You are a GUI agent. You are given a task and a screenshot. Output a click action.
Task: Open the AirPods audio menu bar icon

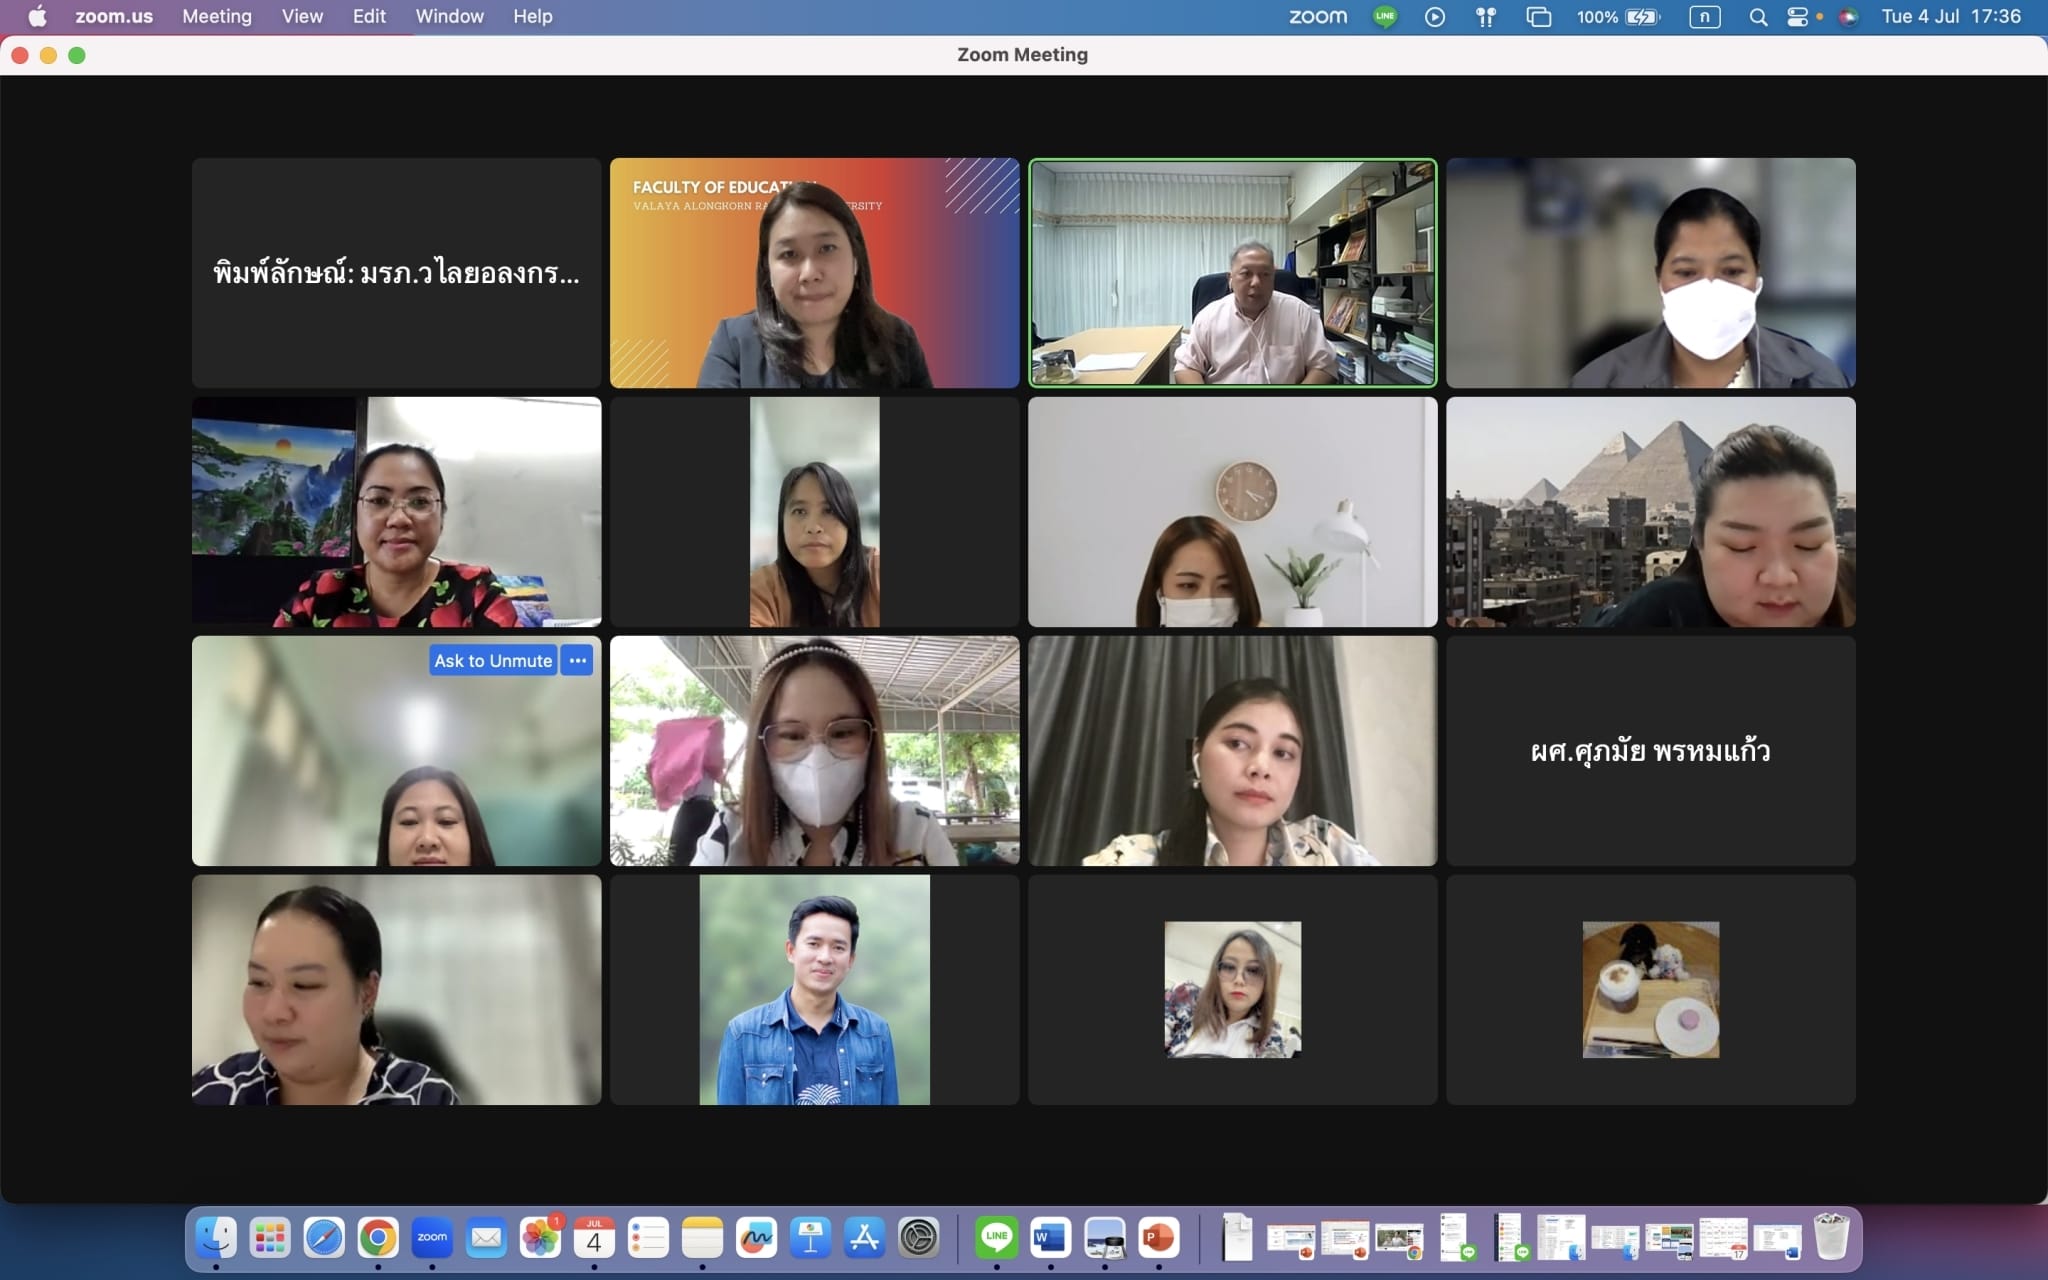point(1486,16)
